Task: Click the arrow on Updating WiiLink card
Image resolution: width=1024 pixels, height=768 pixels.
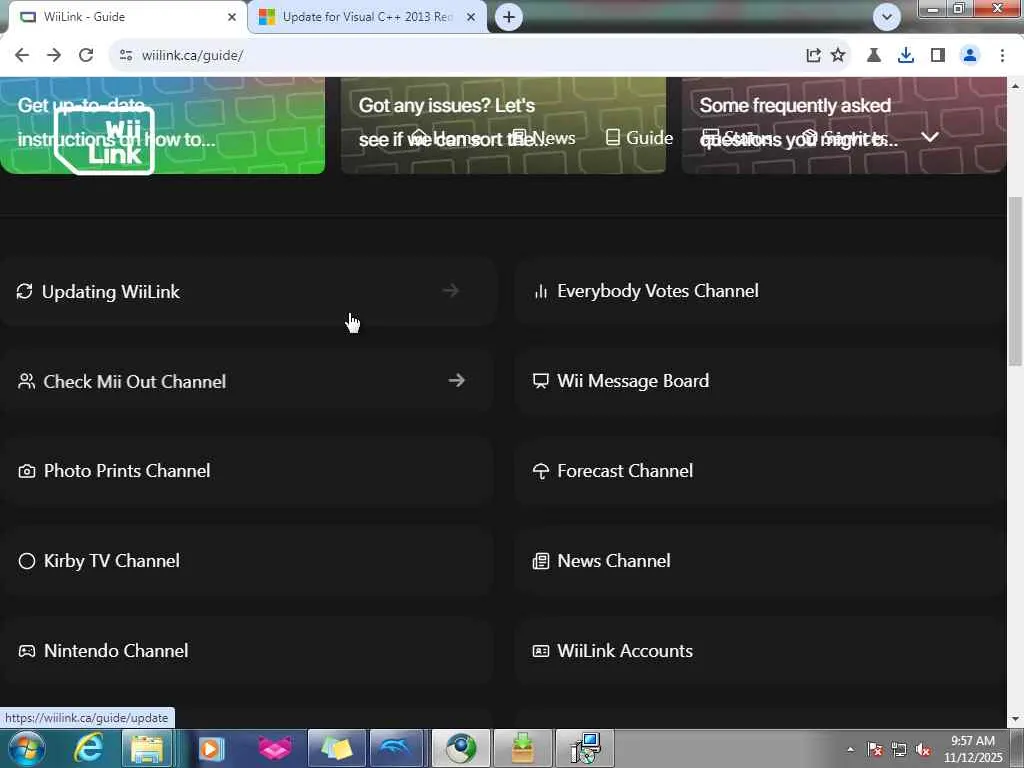Action: (x=451, y=290)
